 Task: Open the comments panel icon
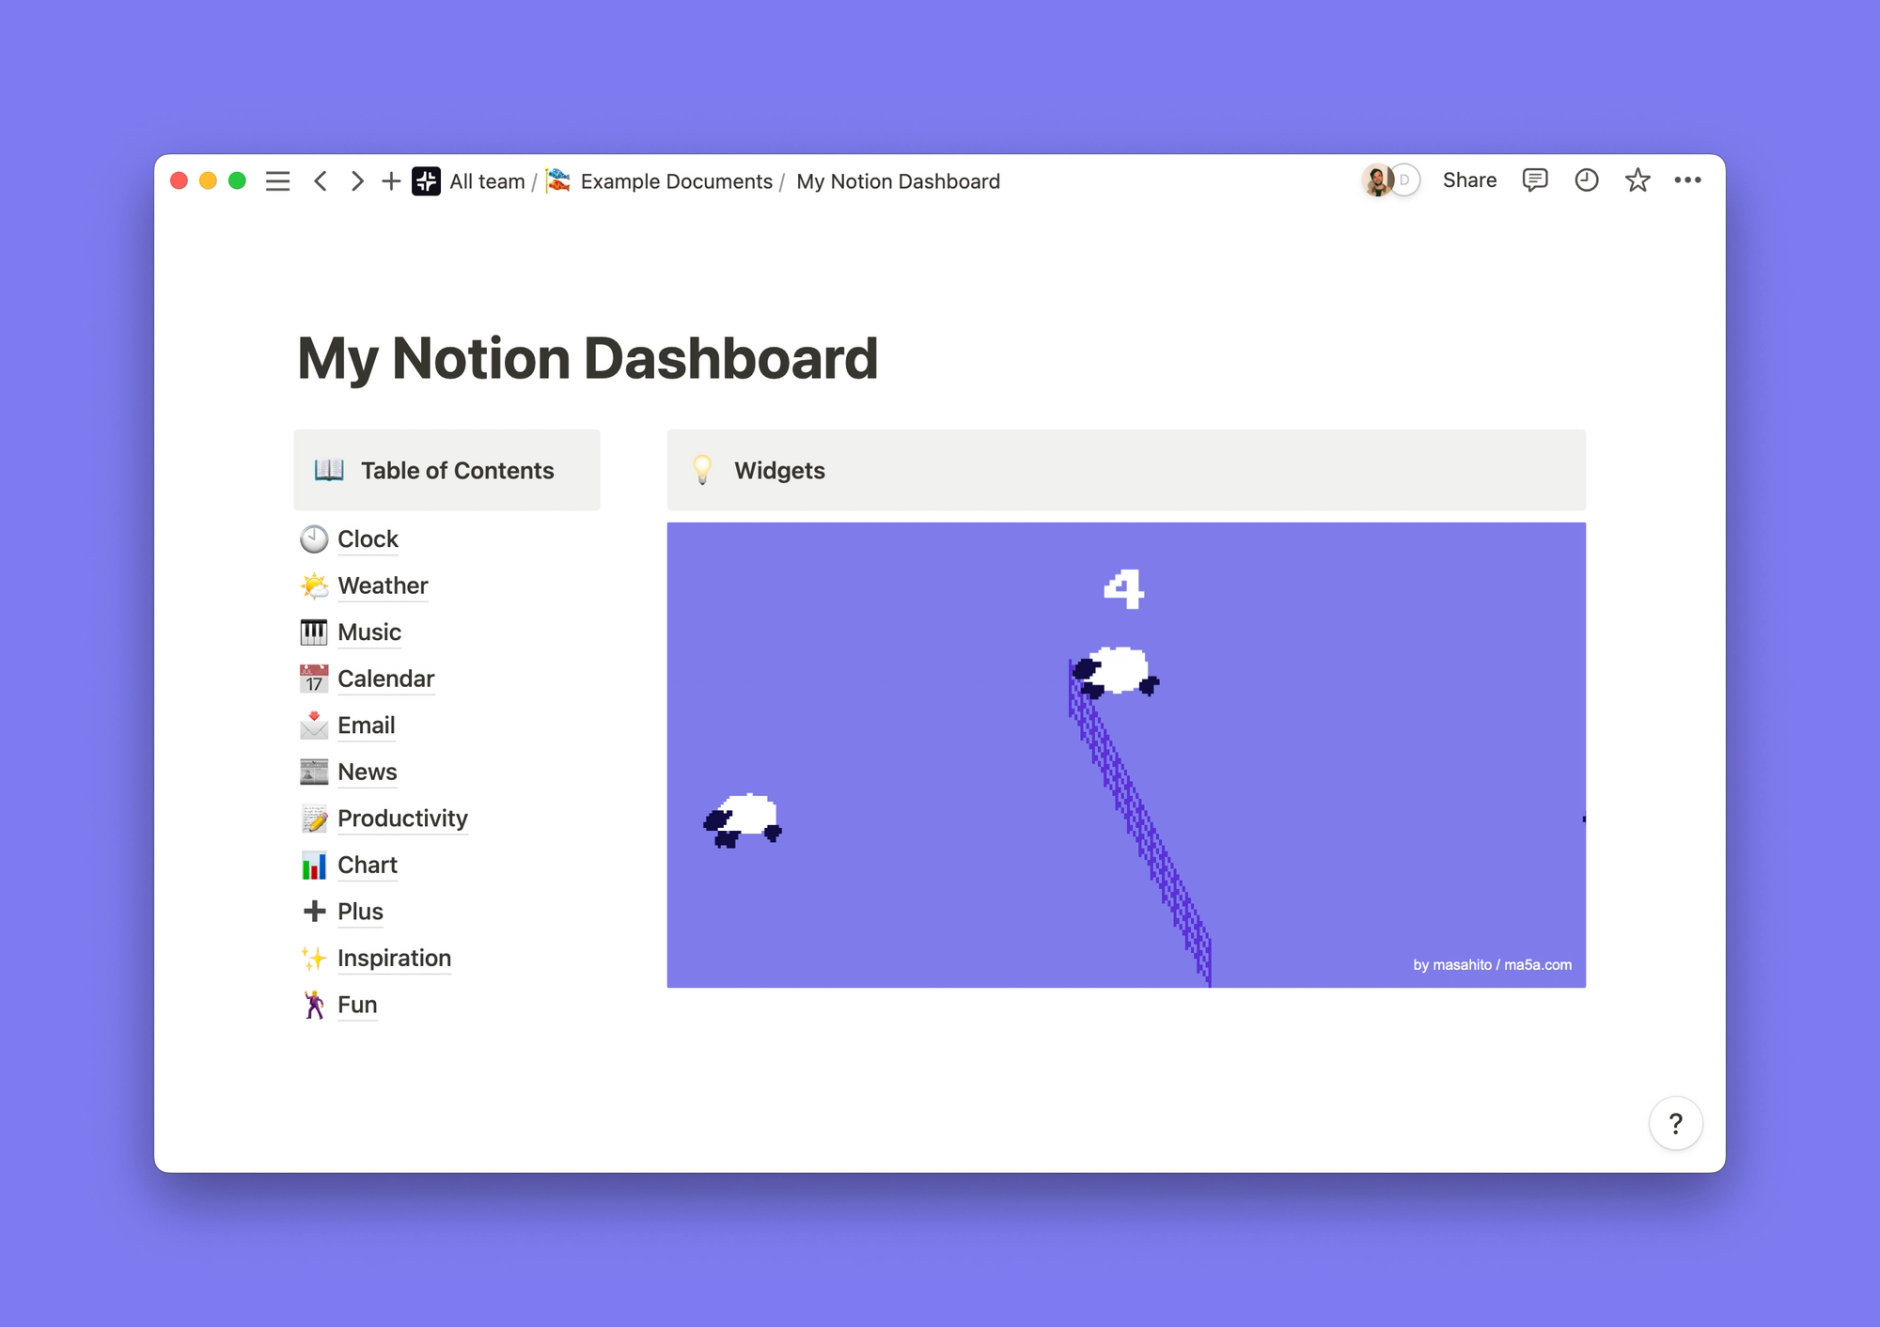point(1535,180)
